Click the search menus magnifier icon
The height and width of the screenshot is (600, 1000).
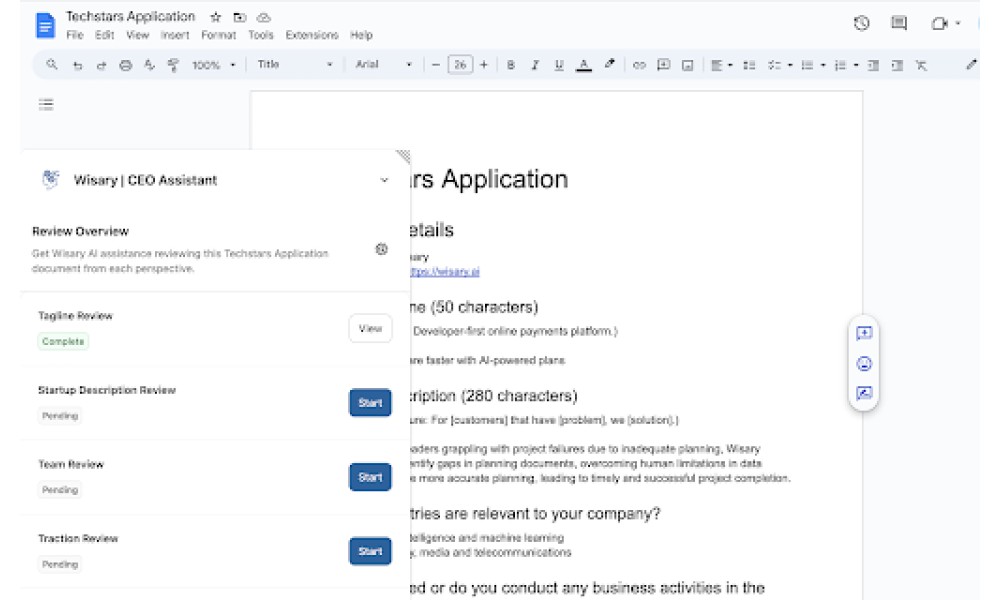[x=52, y=64]
